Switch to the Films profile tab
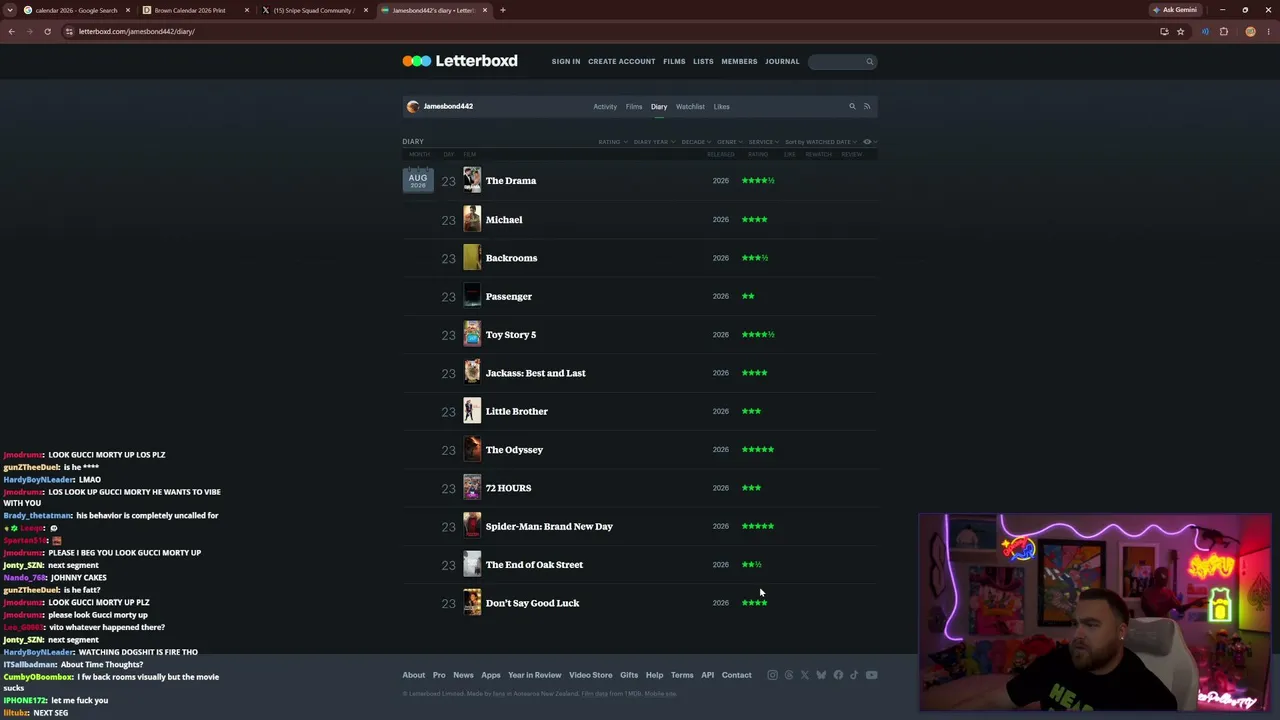 634,106
